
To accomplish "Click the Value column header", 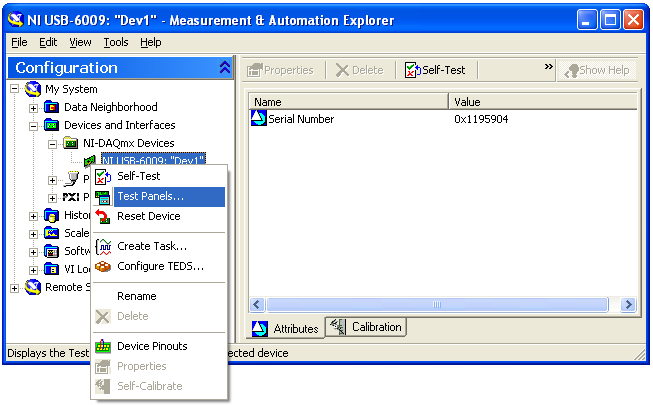I will click(x=543, y=102).
